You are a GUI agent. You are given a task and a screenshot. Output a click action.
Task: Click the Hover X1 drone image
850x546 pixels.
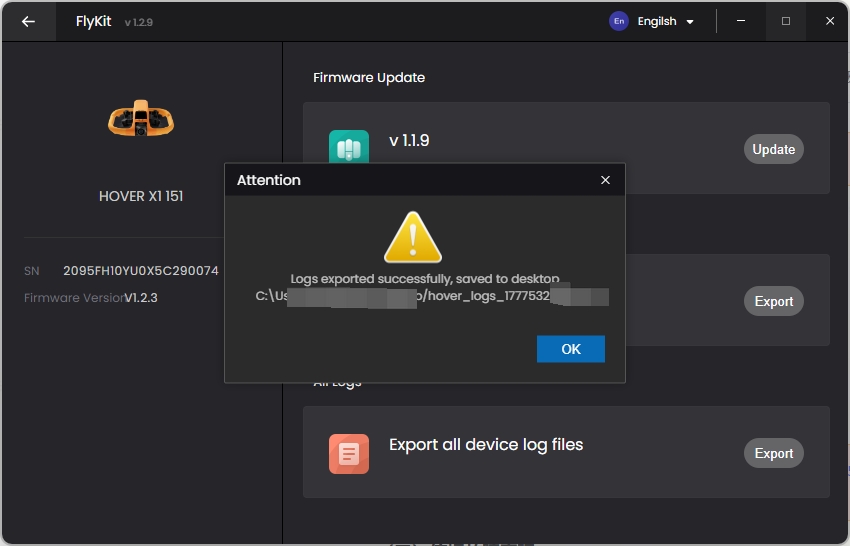point(141,118)
